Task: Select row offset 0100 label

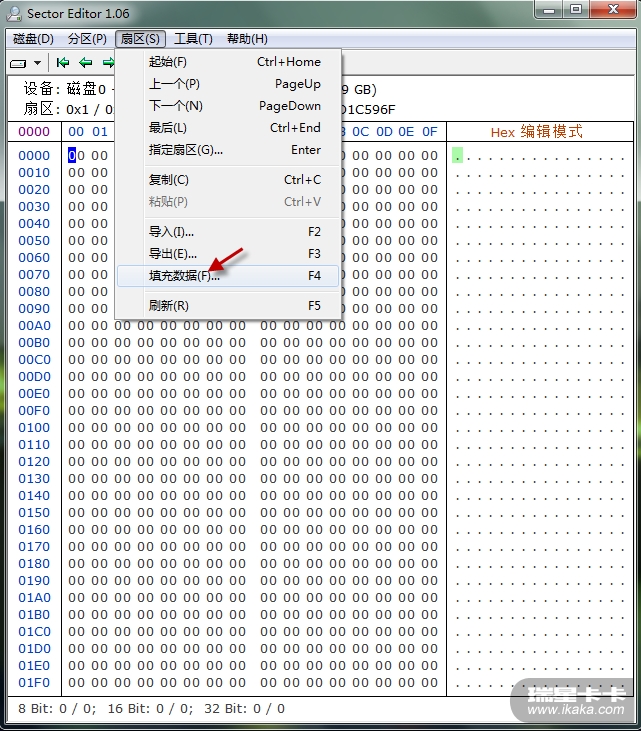Action: tap(34, 428)
